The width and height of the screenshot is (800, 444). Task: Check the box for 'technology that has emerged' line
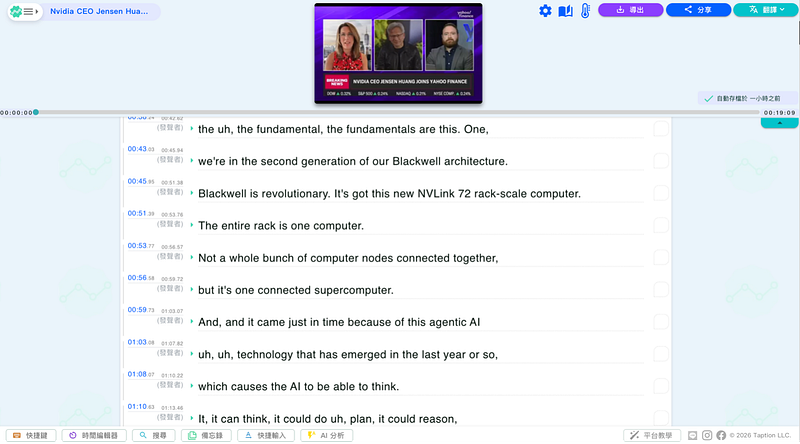(x=661, y=354)
